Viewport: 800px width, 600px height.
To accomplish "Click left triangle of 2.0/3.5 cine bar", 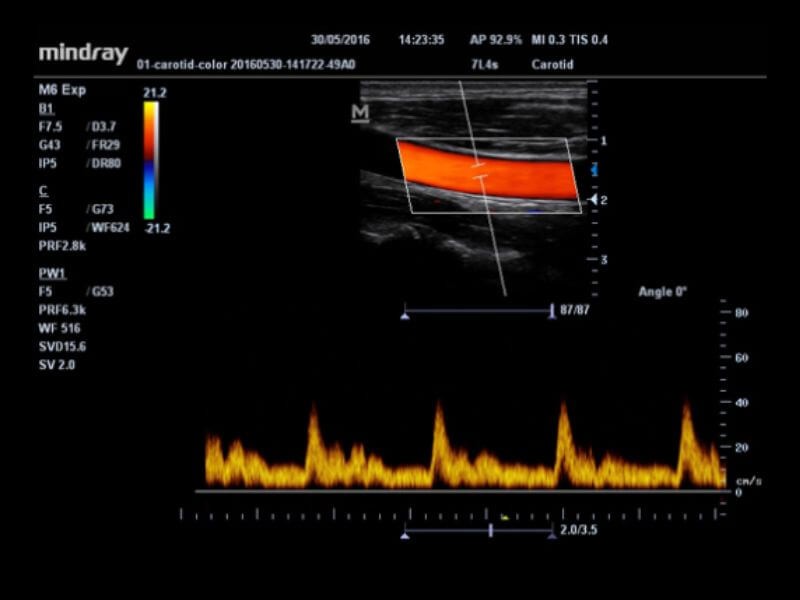I will [x=404, y=535].
